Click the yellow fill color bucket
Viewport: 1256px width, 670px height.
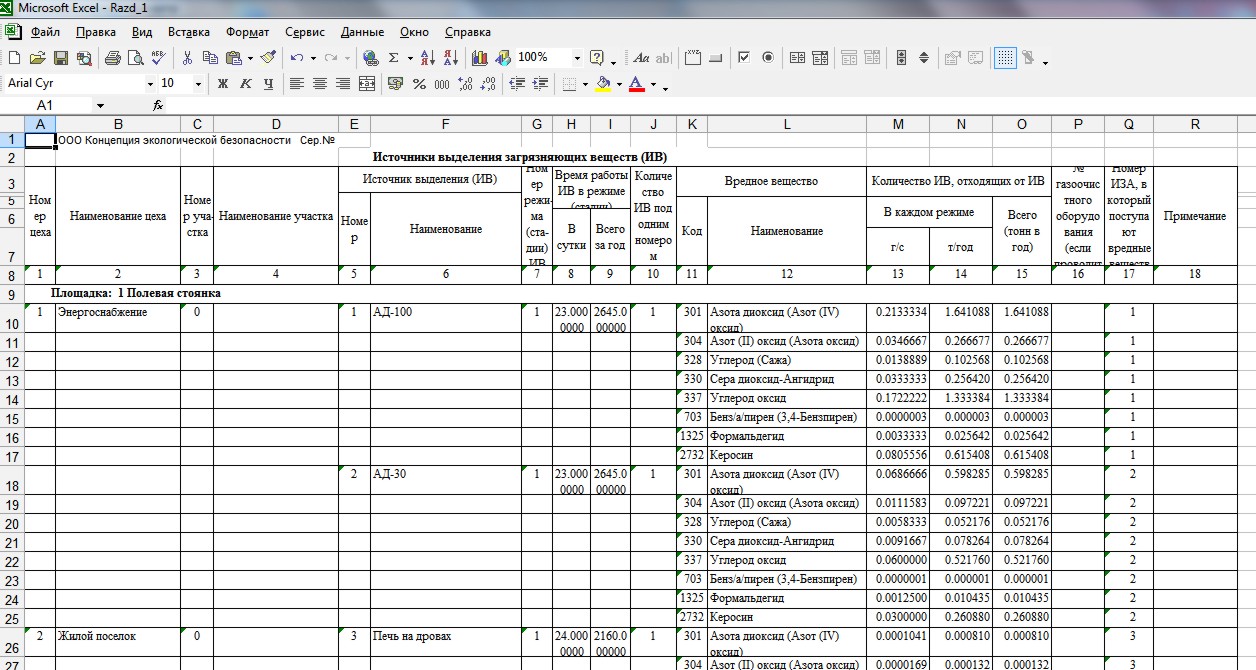(x=601, y=84)
